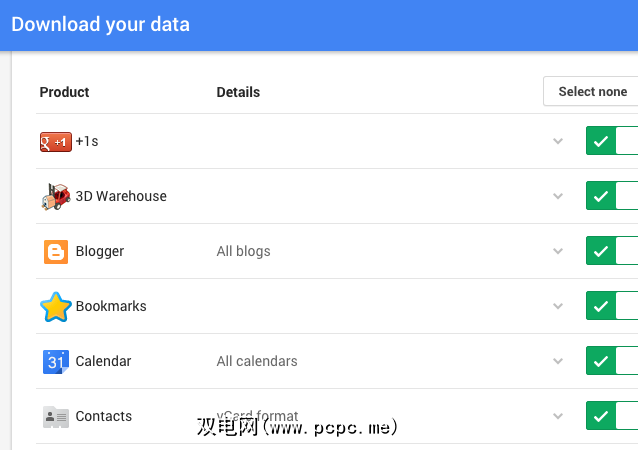The width and height of the screenshot is (638, 450).
Task: Click the Bookmarks star icon
Action: [55, 306]
